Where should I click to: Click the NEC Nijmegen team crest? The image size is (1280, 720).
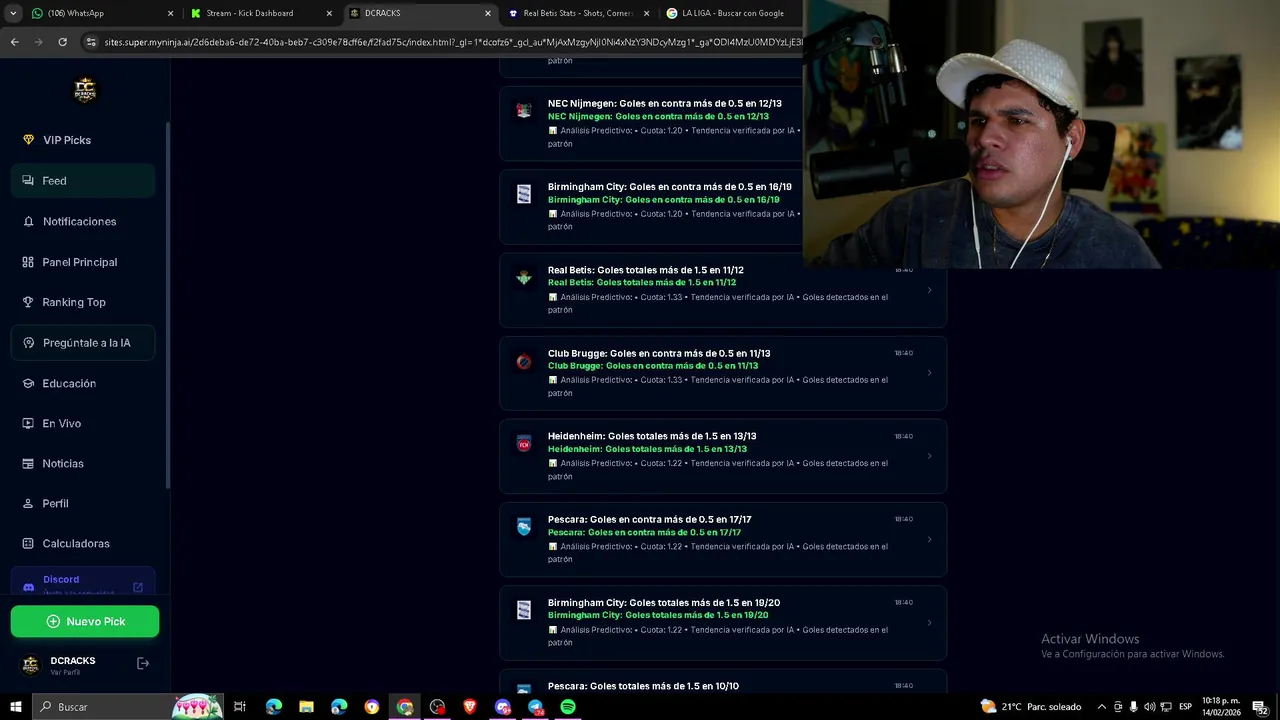coord(524,111)
